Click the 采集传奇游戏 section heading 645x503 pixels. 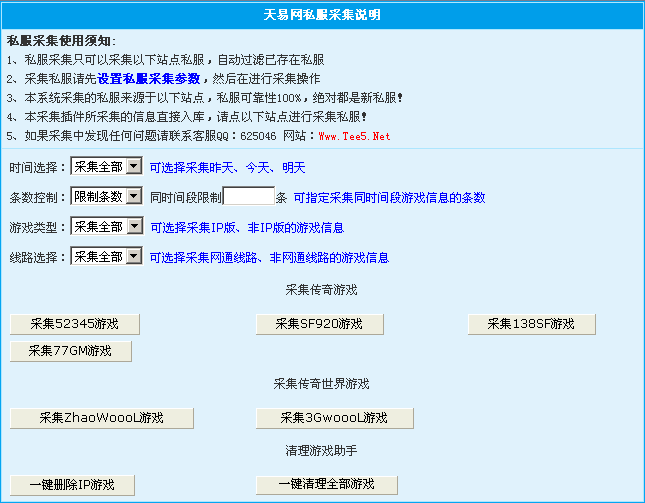[322, 290]
